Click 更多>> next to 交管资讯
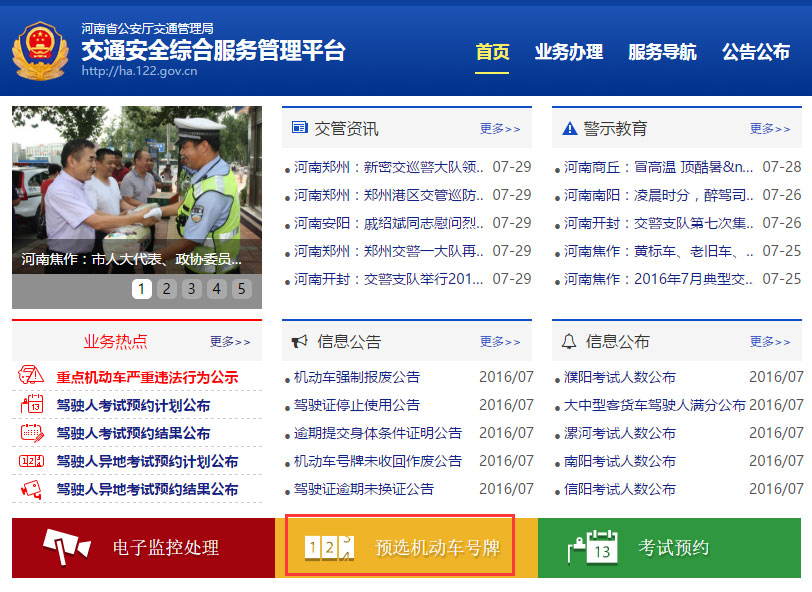The image size is (812, 592). click(x=498, y=128)
